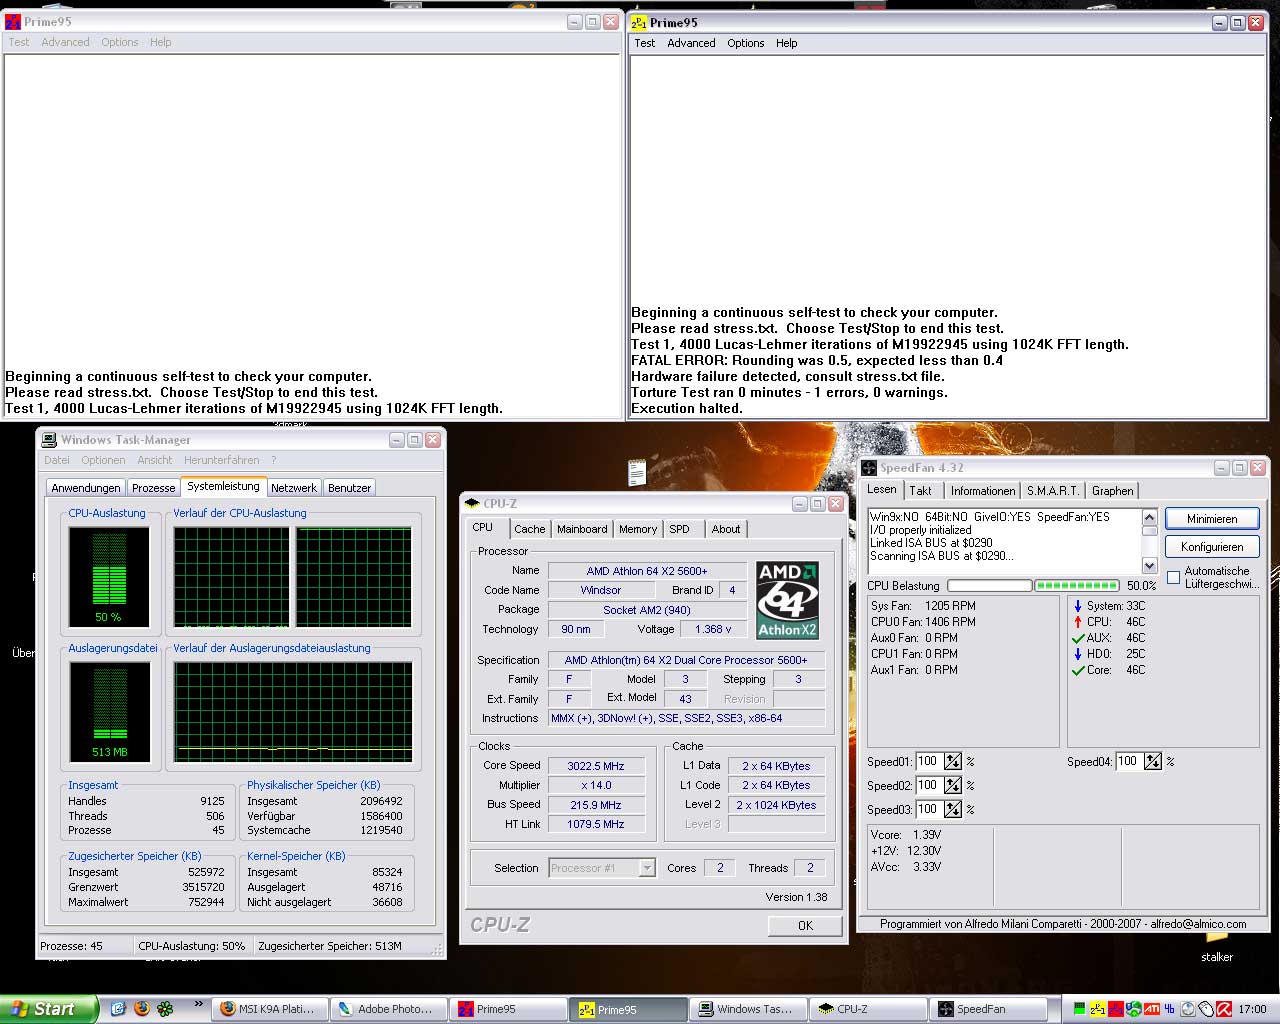Click the Speed01 spinner arrows
This screenshot has width=1280, height=1024.
(953, 761)
